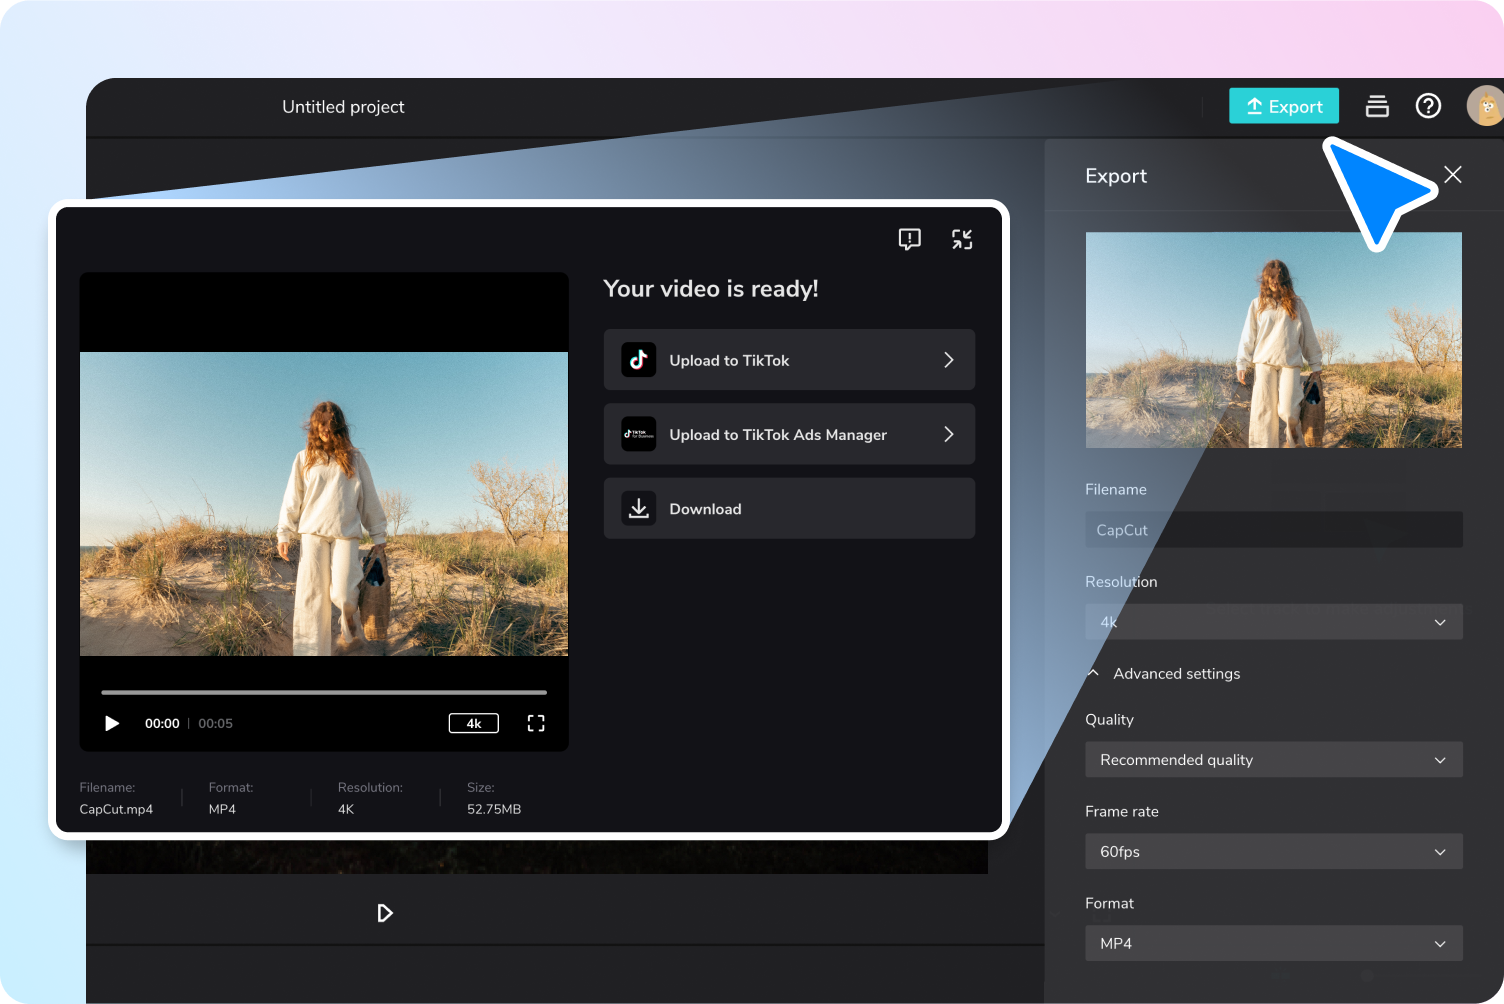Click the minimize dialog arrows icon
1504x1004 pixels.
[962, 239]
